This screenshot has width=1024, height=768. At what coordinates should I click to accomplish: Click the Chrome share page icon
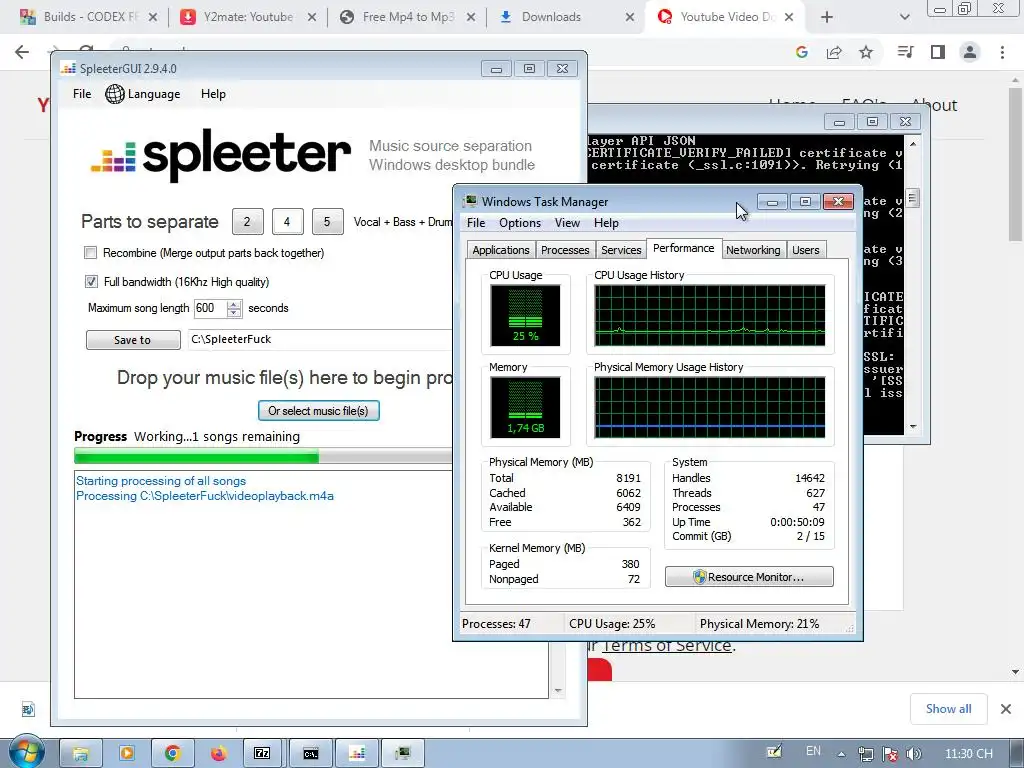pos(834,52)
